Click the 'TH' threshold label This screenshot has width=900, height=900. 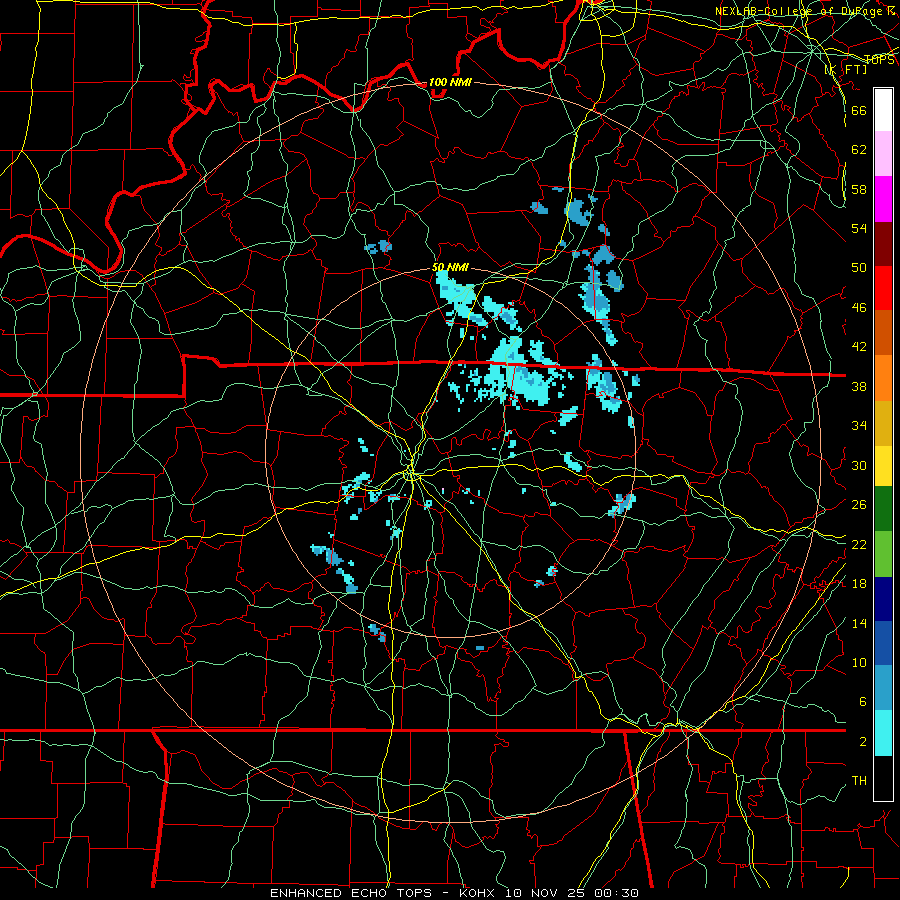coord(859,781)
